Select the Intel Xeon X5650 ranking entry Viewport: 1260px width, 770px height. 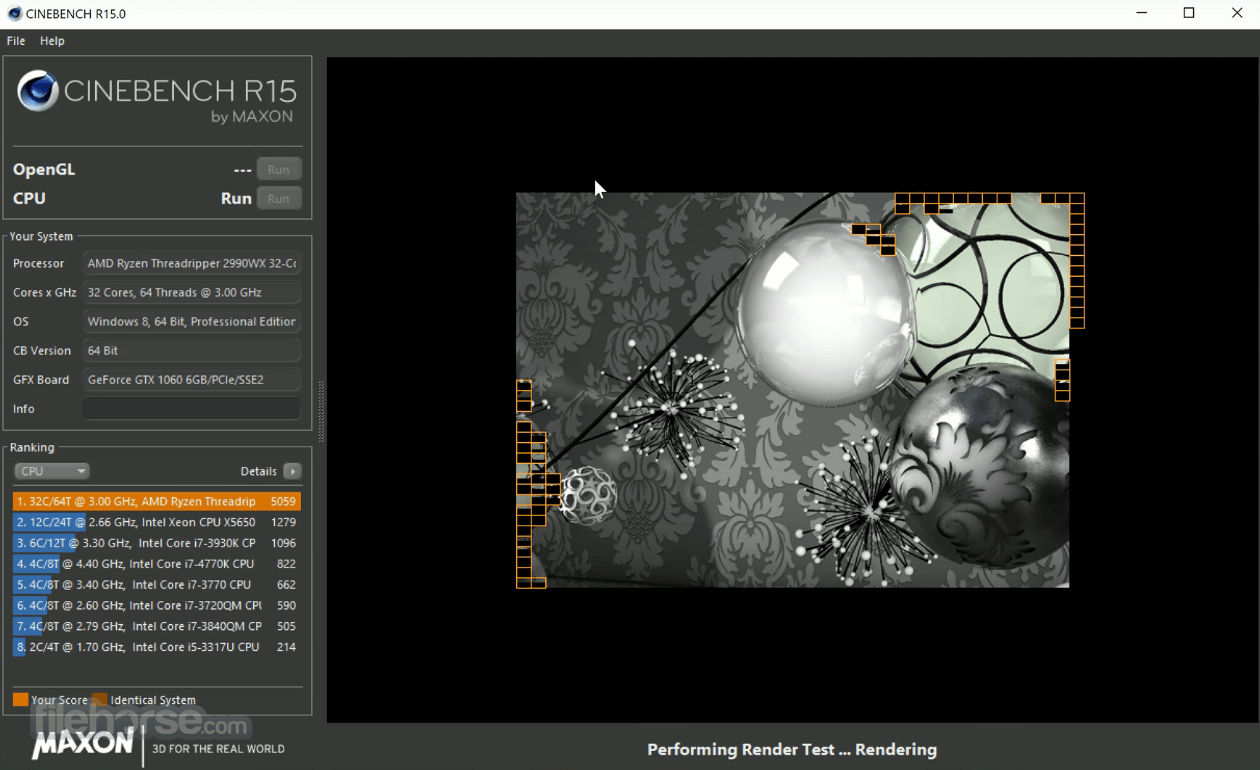(157, 522)
